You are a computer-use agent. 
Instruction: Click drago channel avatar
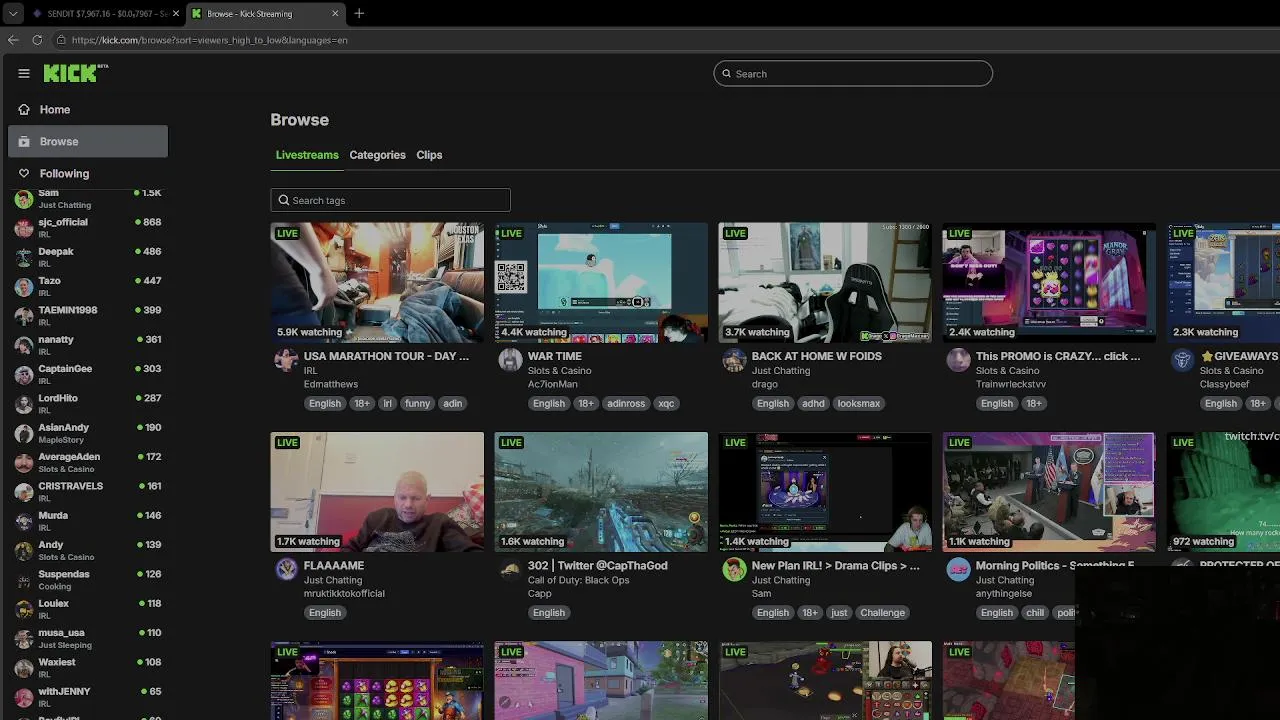tap(734, 360)
